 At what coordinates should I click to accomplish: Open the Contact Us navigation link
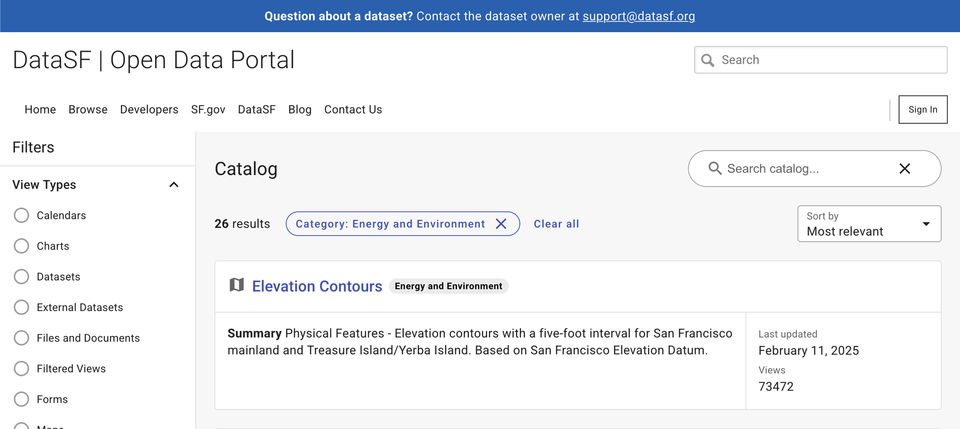click(353, 110)
